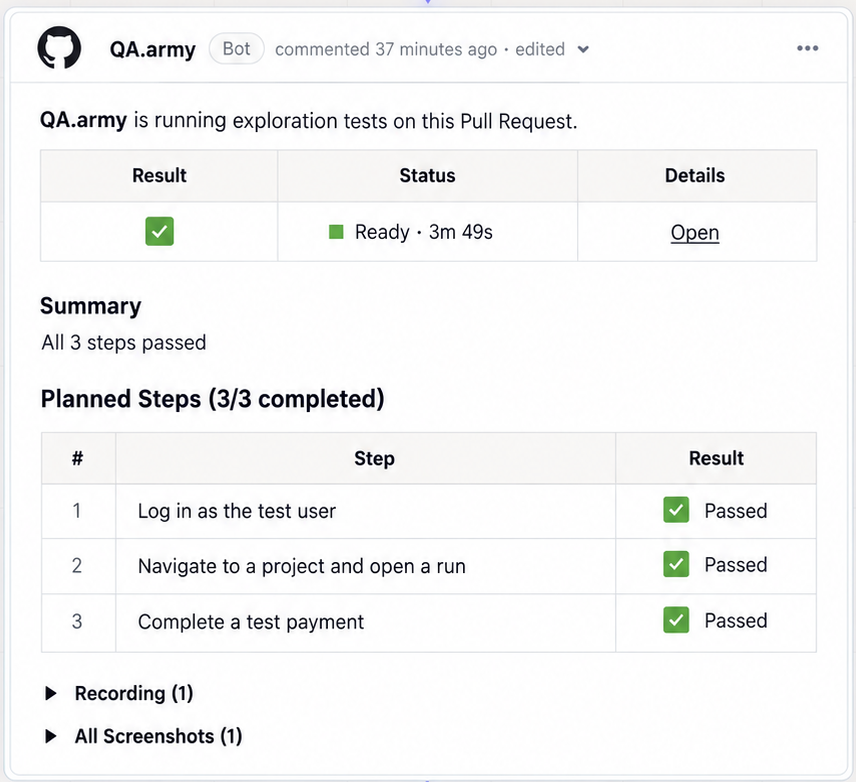Open the three-dot comment options menu
This screenshot has height=782, width=856.
(x=807, y=48)
